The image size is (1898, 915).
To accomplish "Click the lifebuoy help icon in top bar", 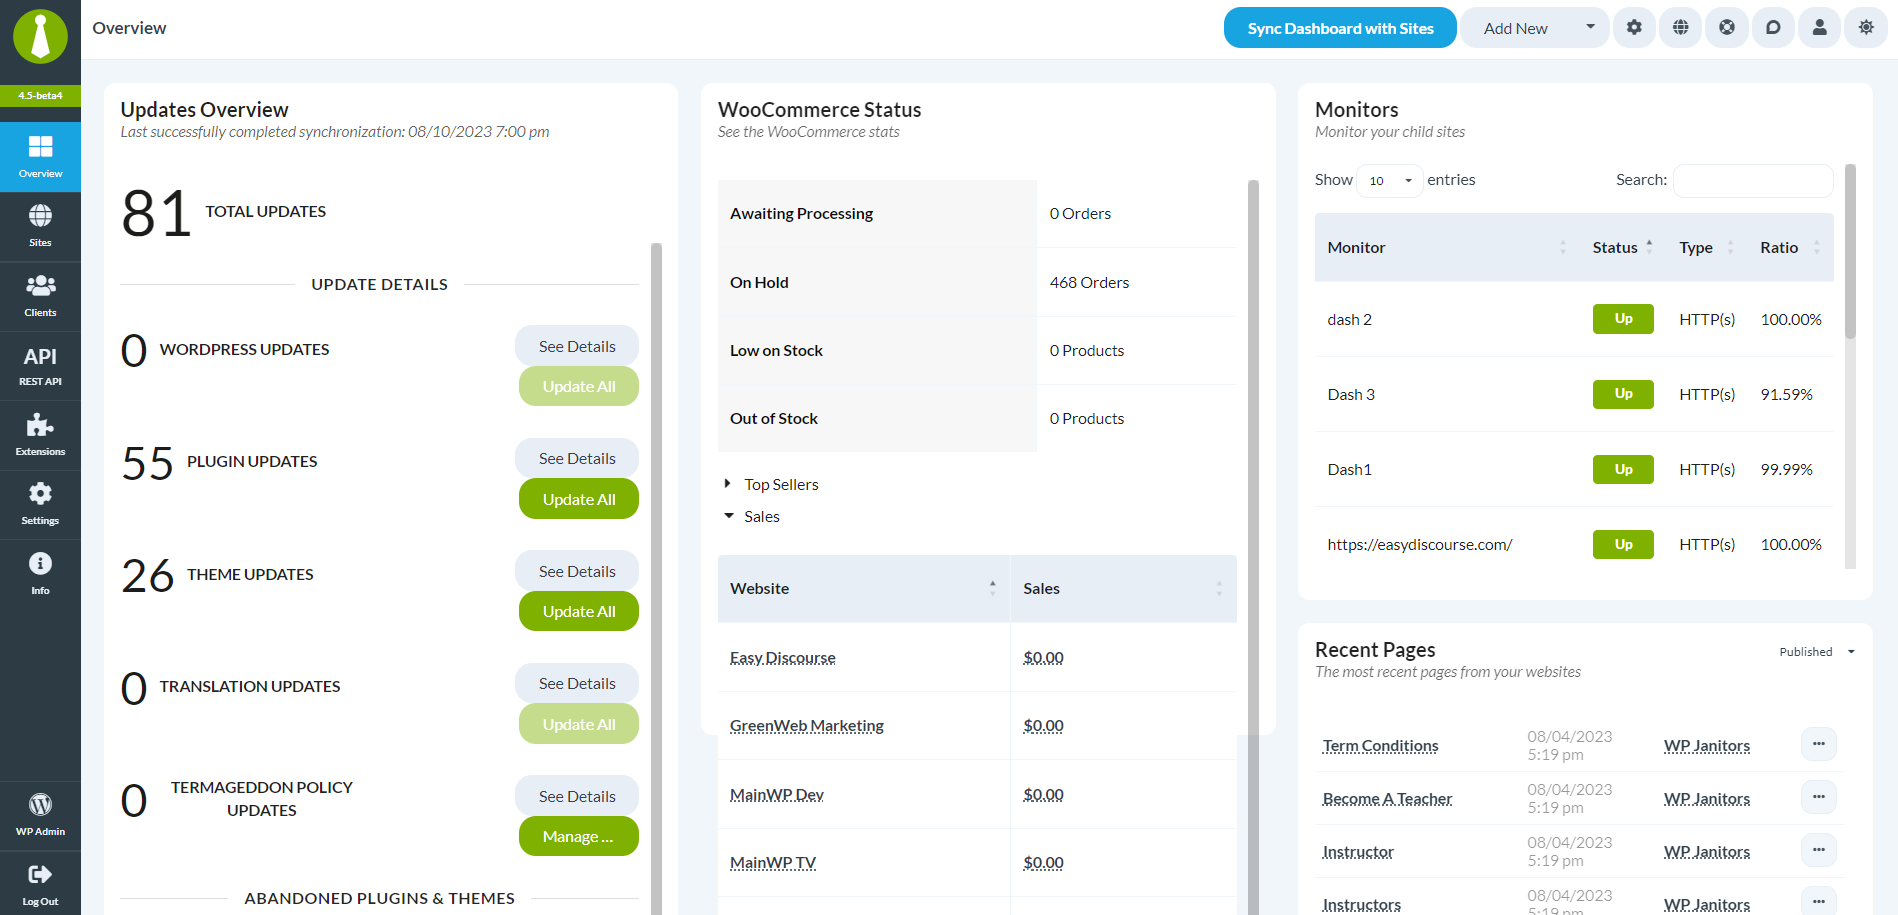I will [1727, 28].
